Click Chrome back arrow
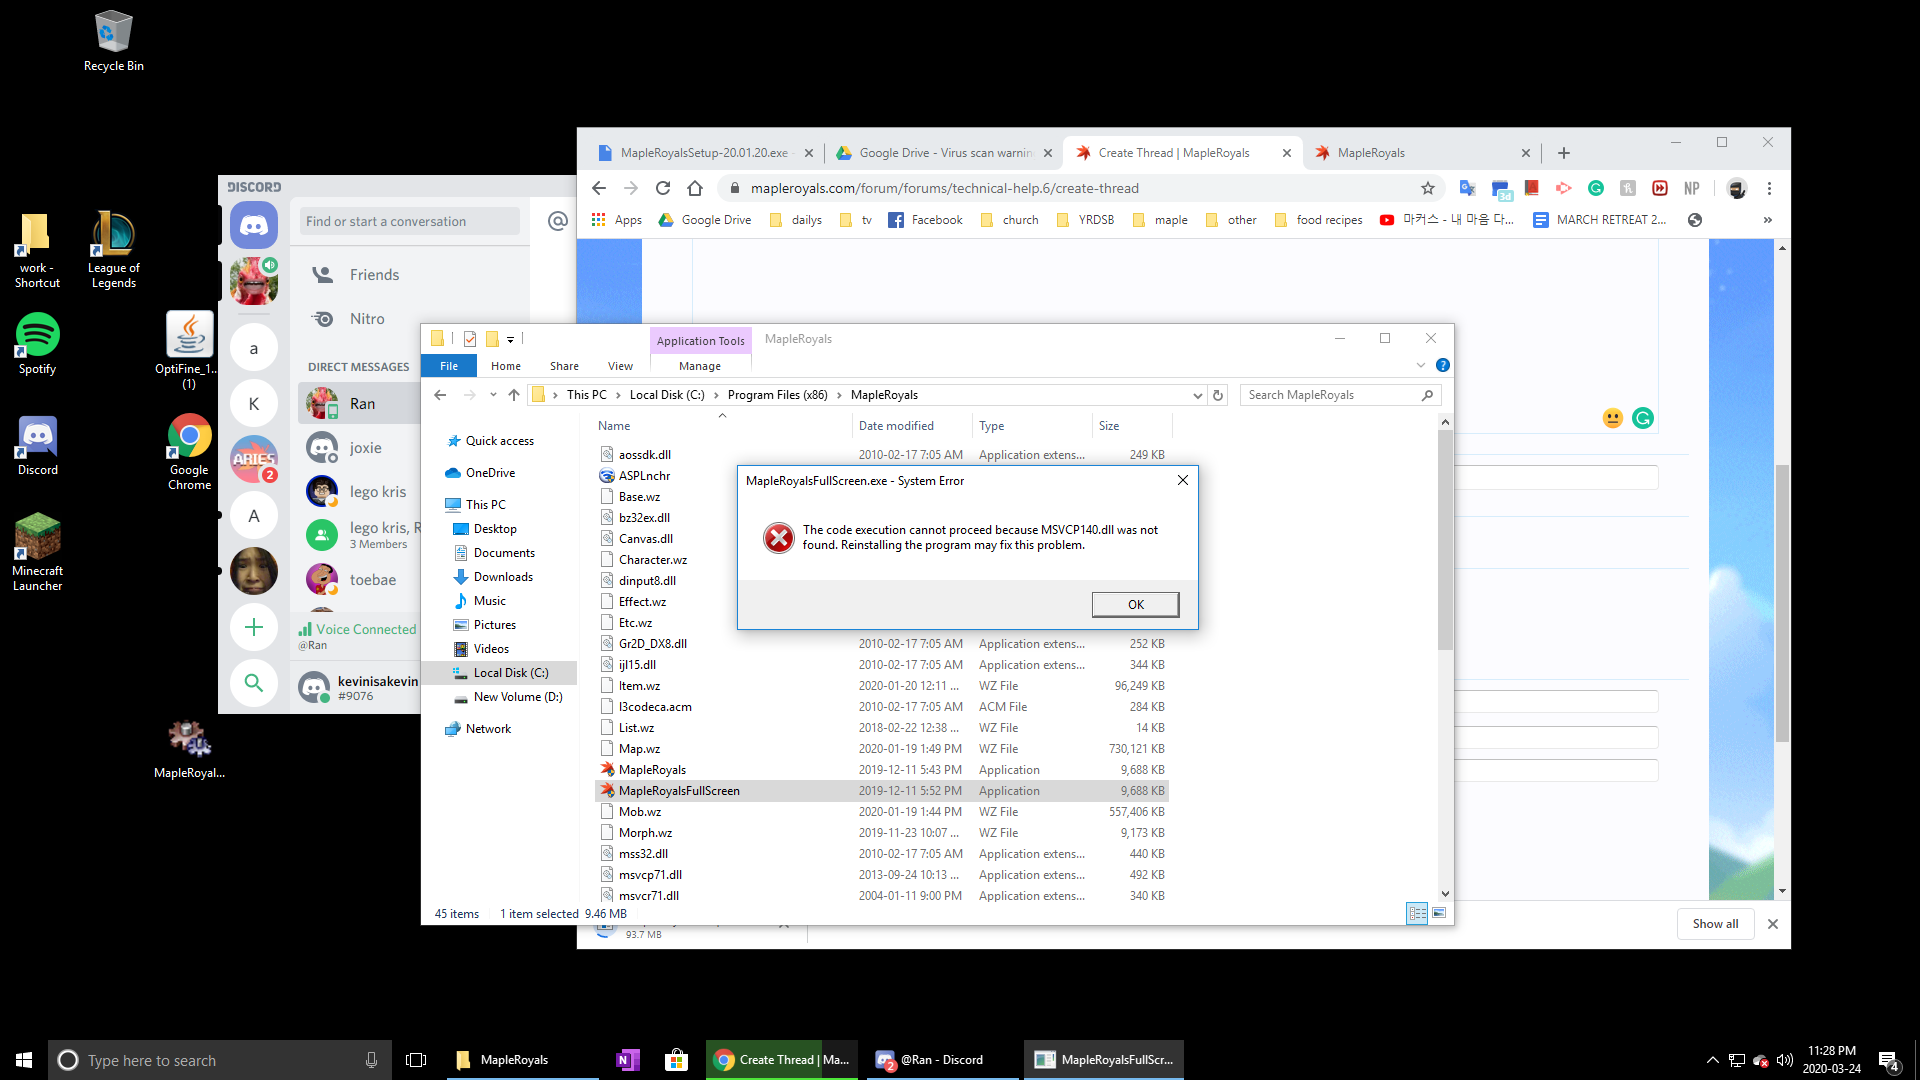This screenshot has width=1920, height=1080. 598,188
